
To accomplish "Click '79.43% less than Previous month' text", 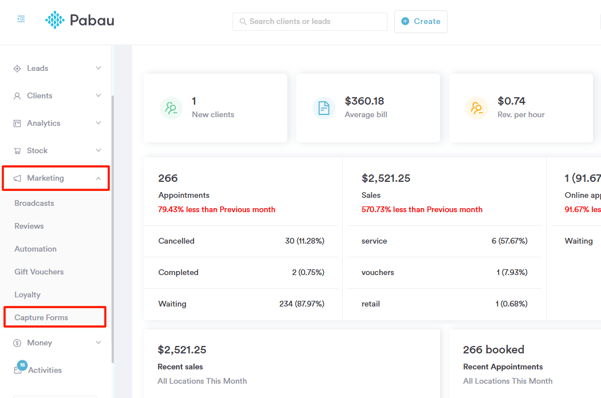I will [x=217, y=209].
